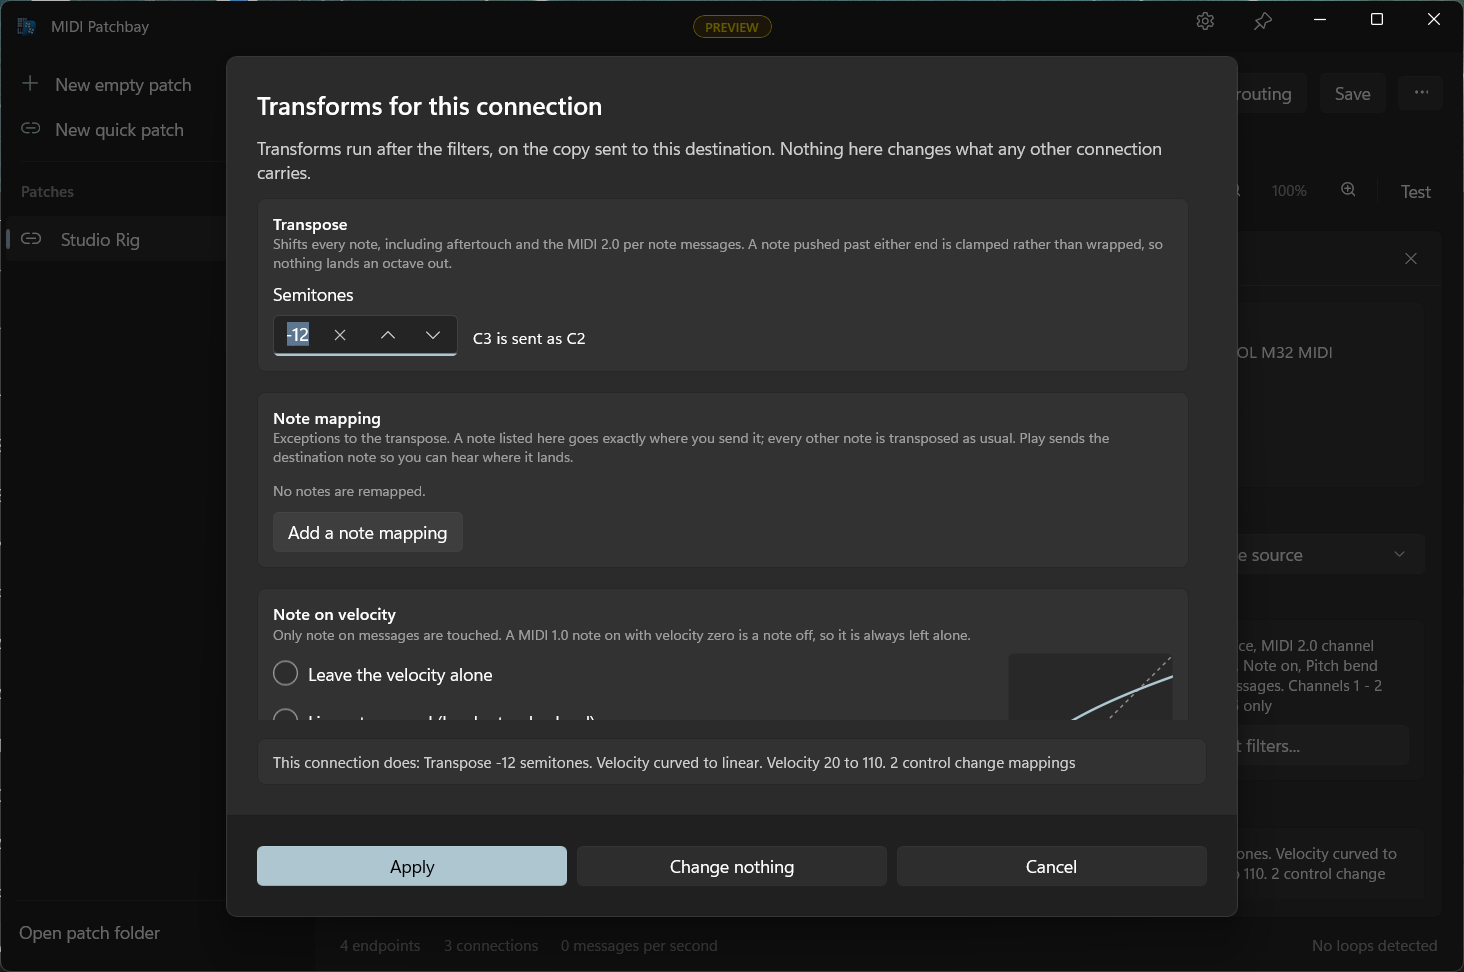Screen dimensions: 1464x972
Task: Click No loops detected status
Action: 1375,946
